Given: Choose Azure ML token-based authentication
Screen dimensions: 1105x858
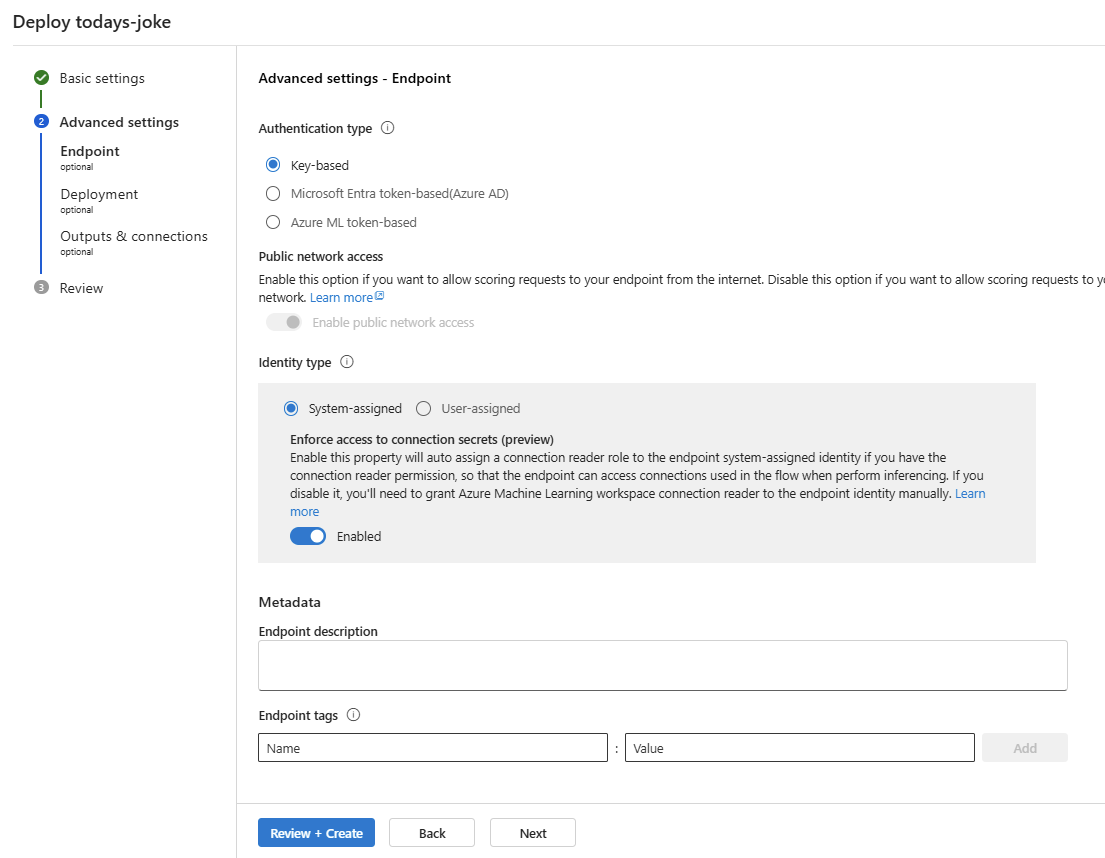Looking at the screenshot, I should pos(273,222).
